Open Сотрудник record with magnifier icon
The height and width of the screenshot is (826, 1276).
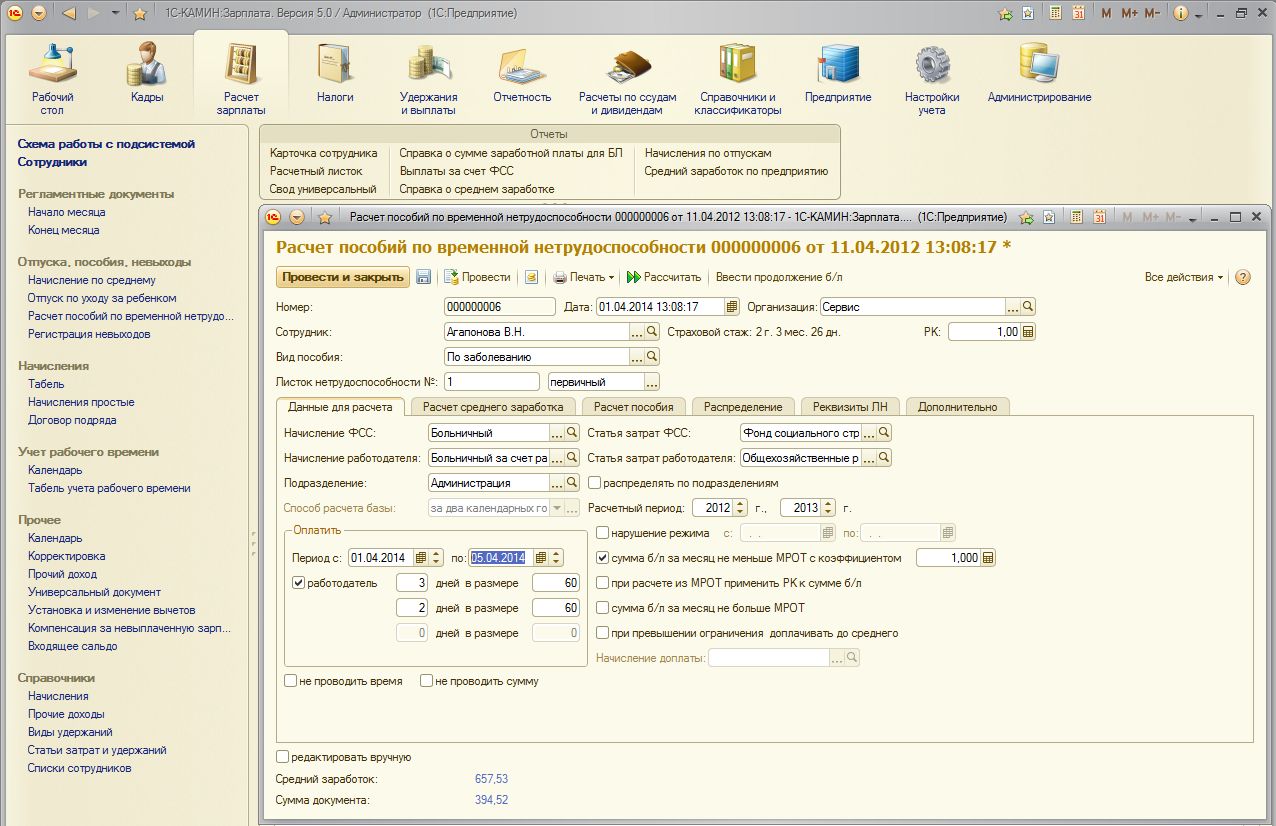click(x=652, y=331)
